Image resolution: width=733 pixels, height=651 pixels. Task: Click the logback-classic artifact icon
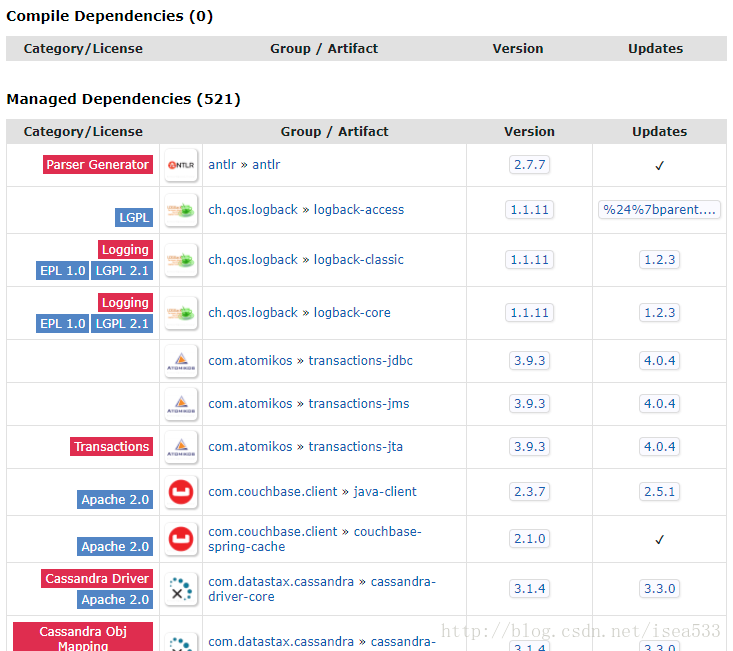point(181,260)
